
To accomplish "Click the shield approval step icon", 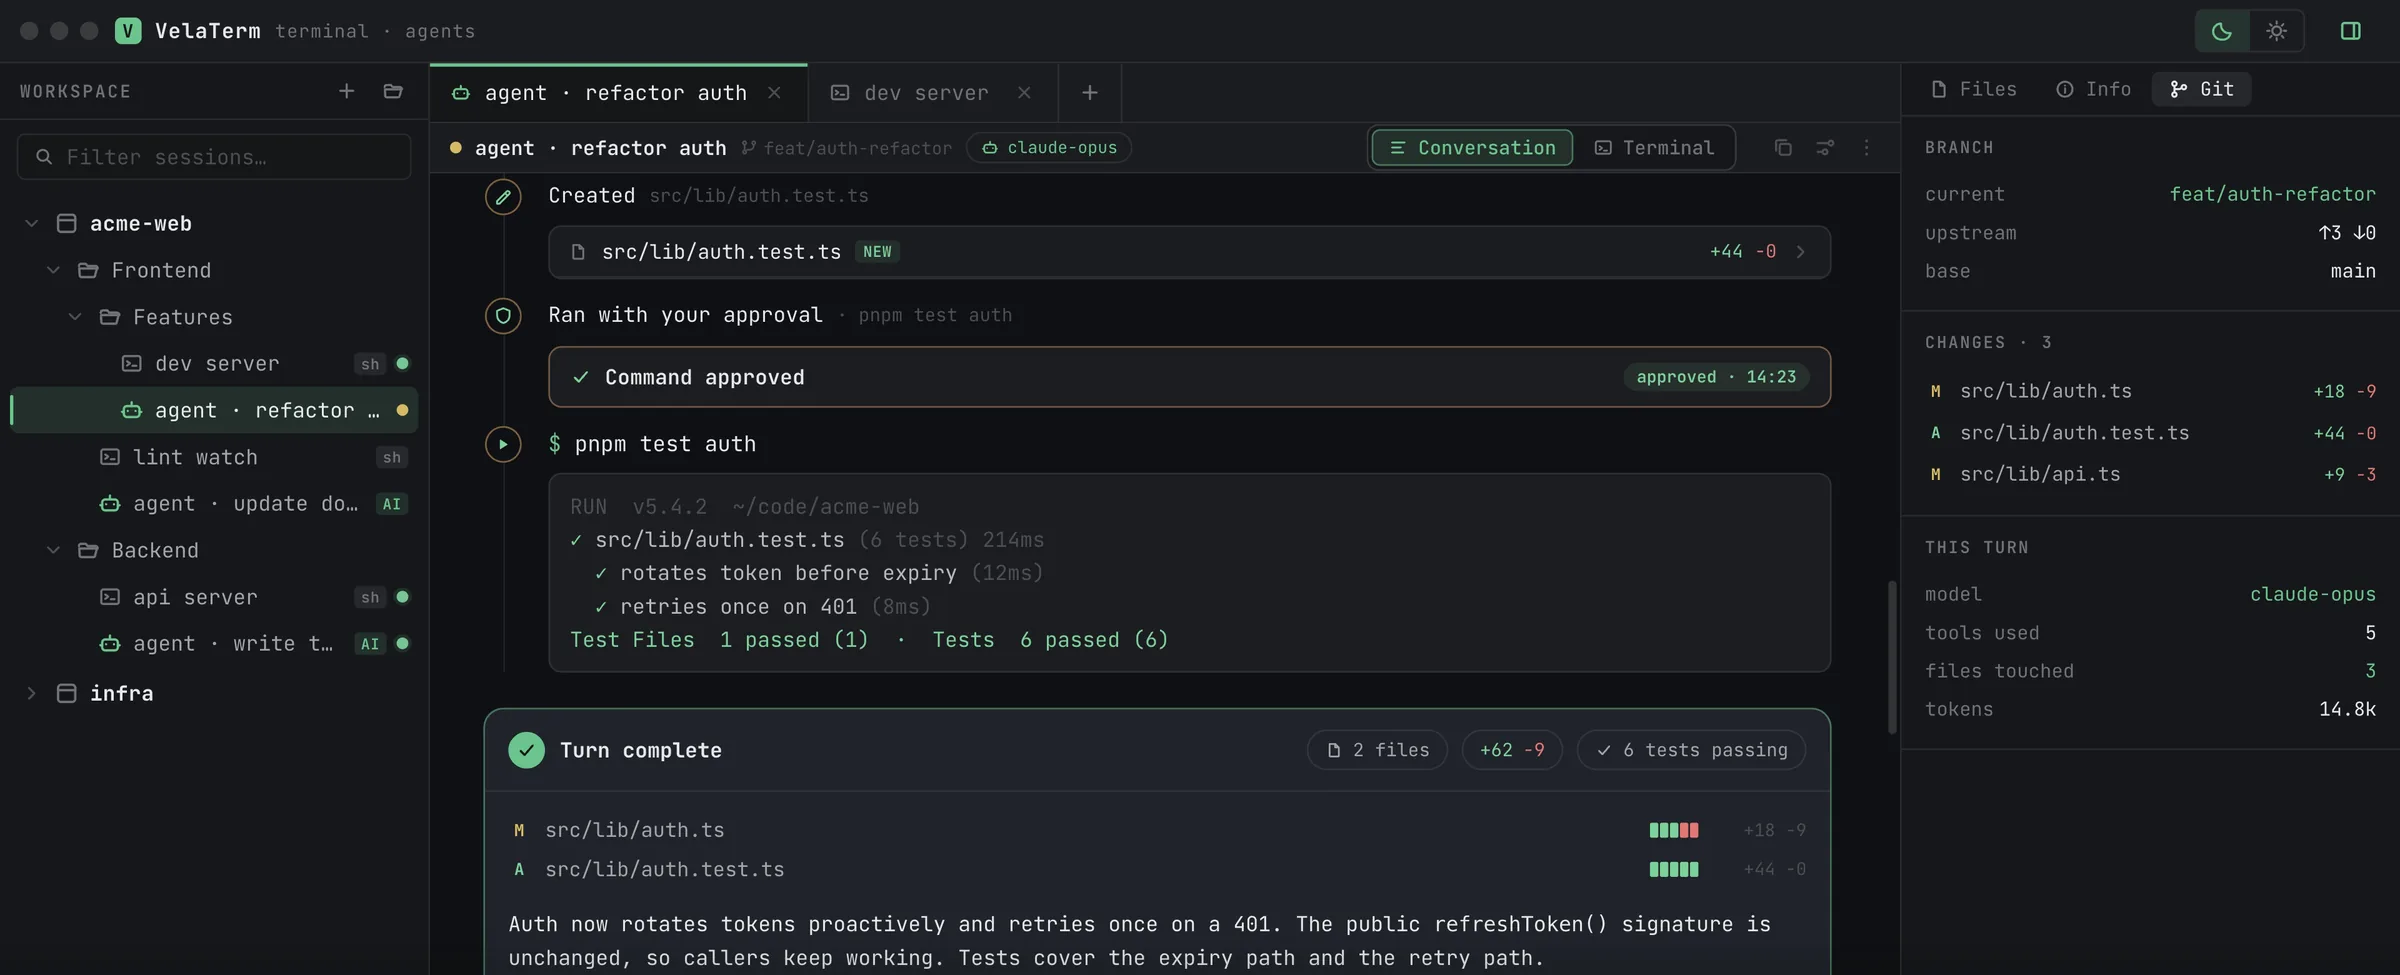I will point(503,316).
